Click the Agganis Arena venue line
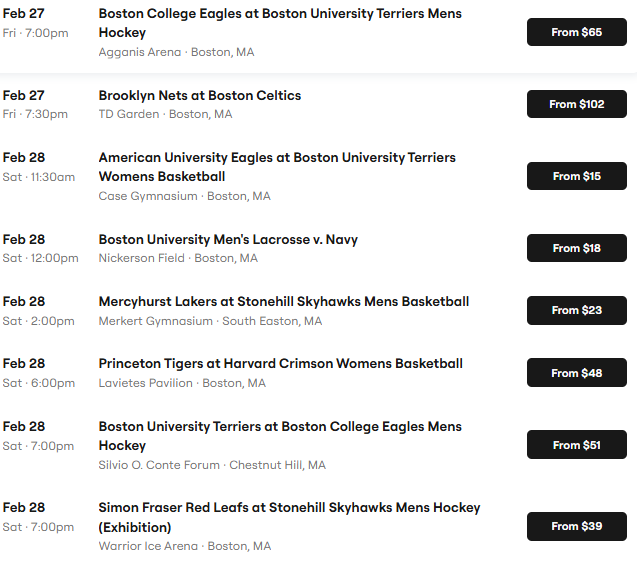637x561 pixels. (176, 52)
